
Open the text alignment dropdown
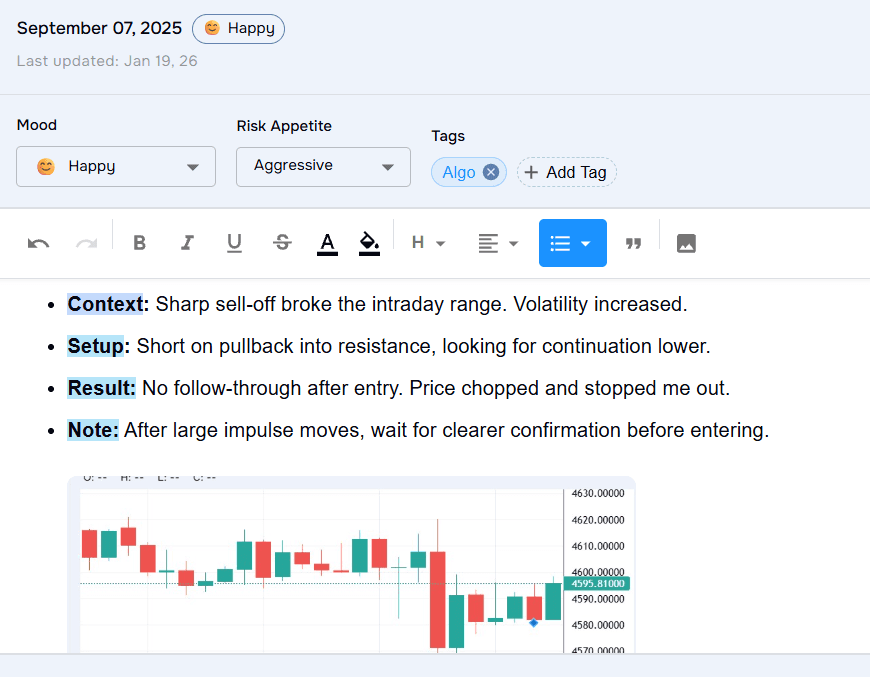click(497, 243)
